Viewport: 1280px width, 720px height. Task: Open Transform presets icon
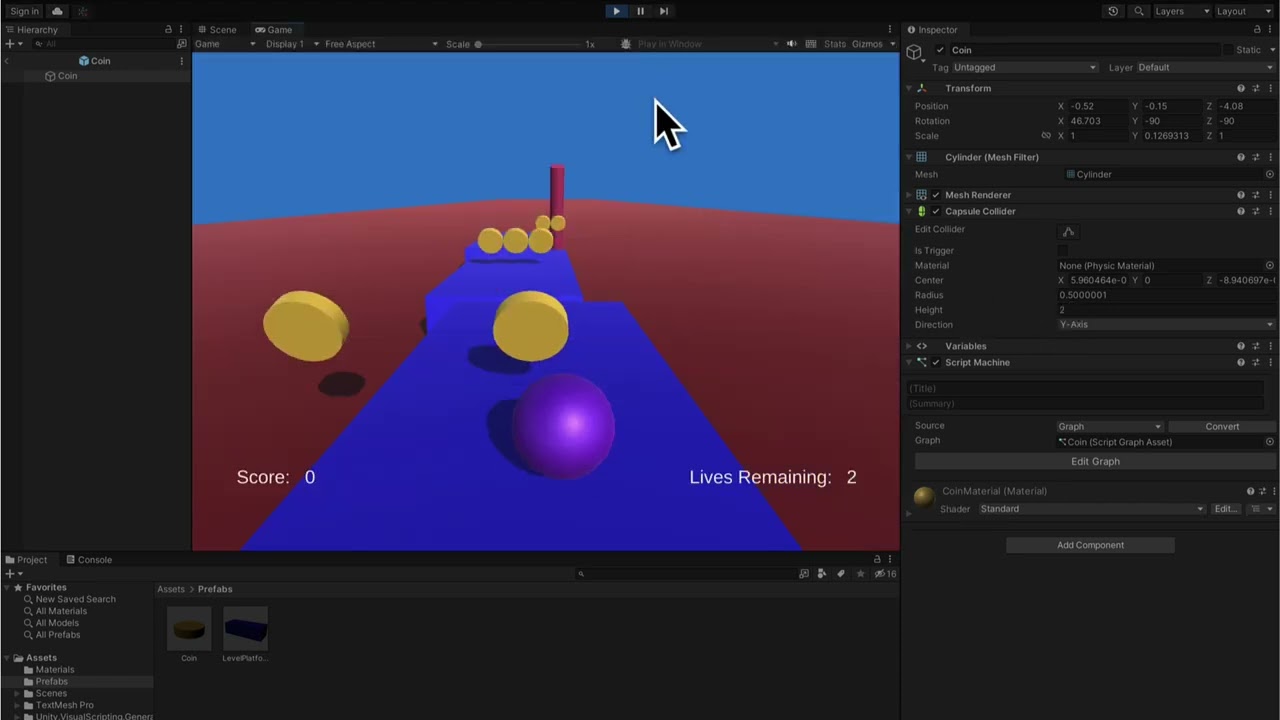[x=1256, y=88]
